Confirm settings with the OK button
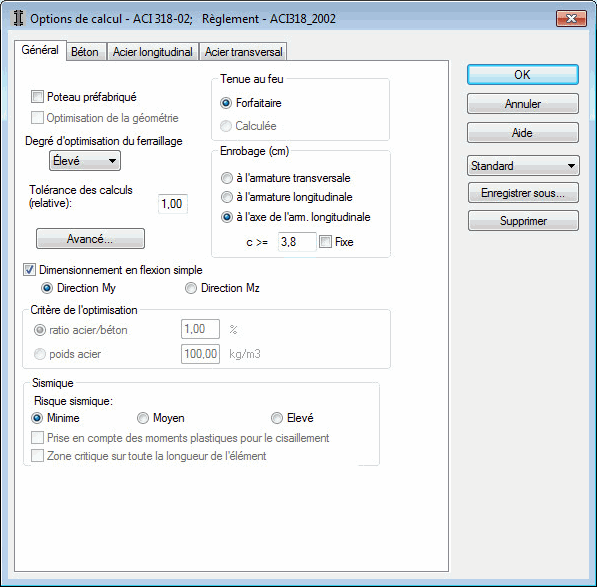Viewport: 597px width, 587px height. pos(523,75)
